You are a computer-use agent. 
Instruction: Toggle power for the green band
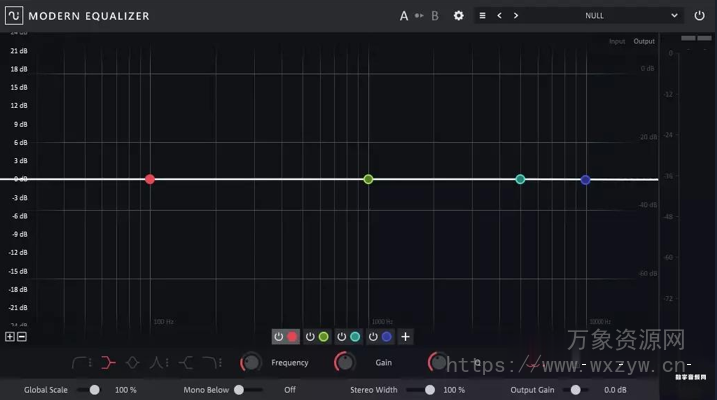pyautogui.click(x=310, y=337)
